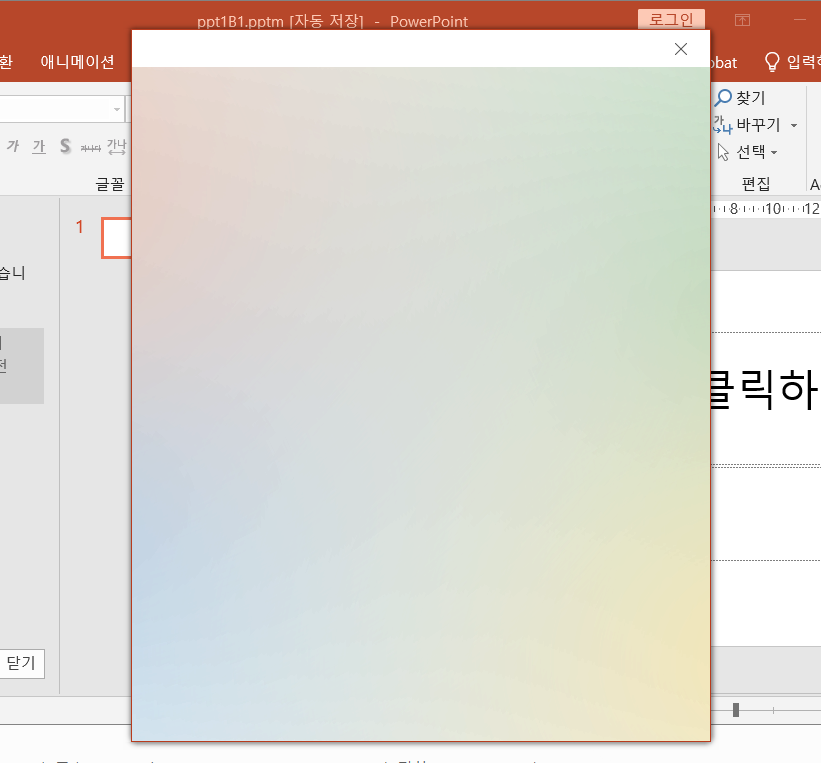Screen dimensions: 821x763
Task: Open character spacing option
Action: 117,147
